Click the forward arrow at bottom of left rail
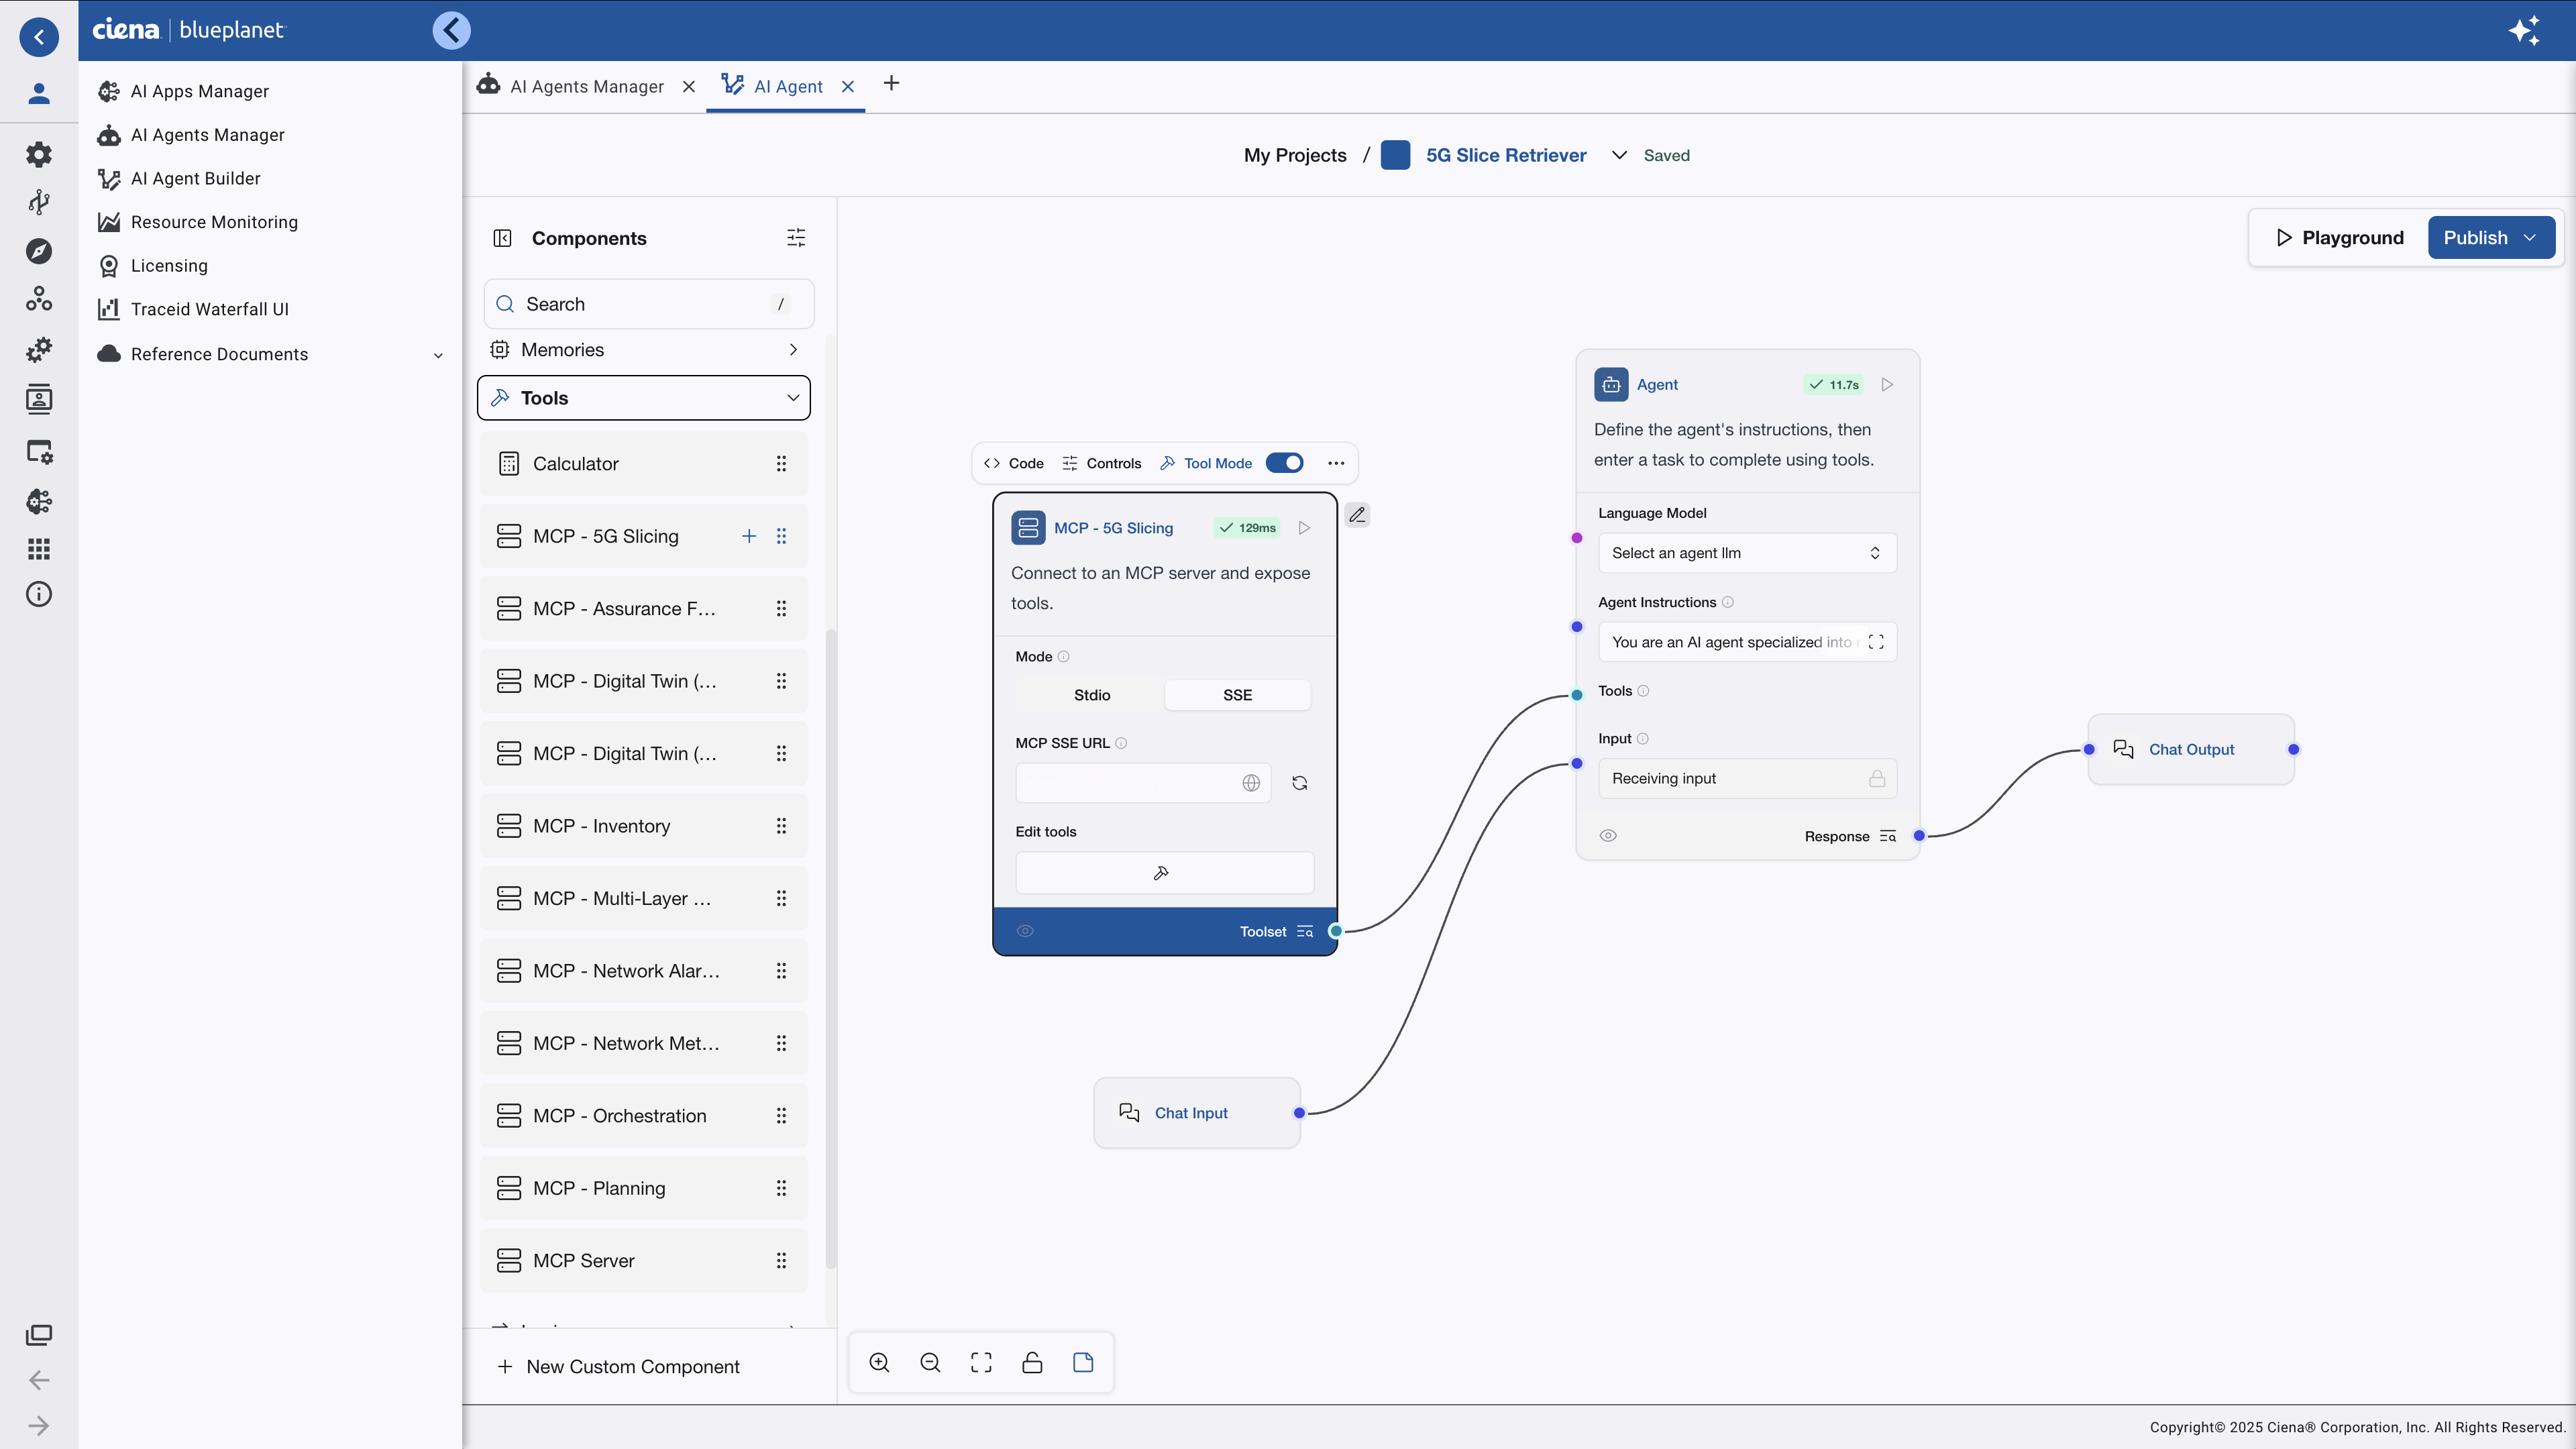 39,1426
